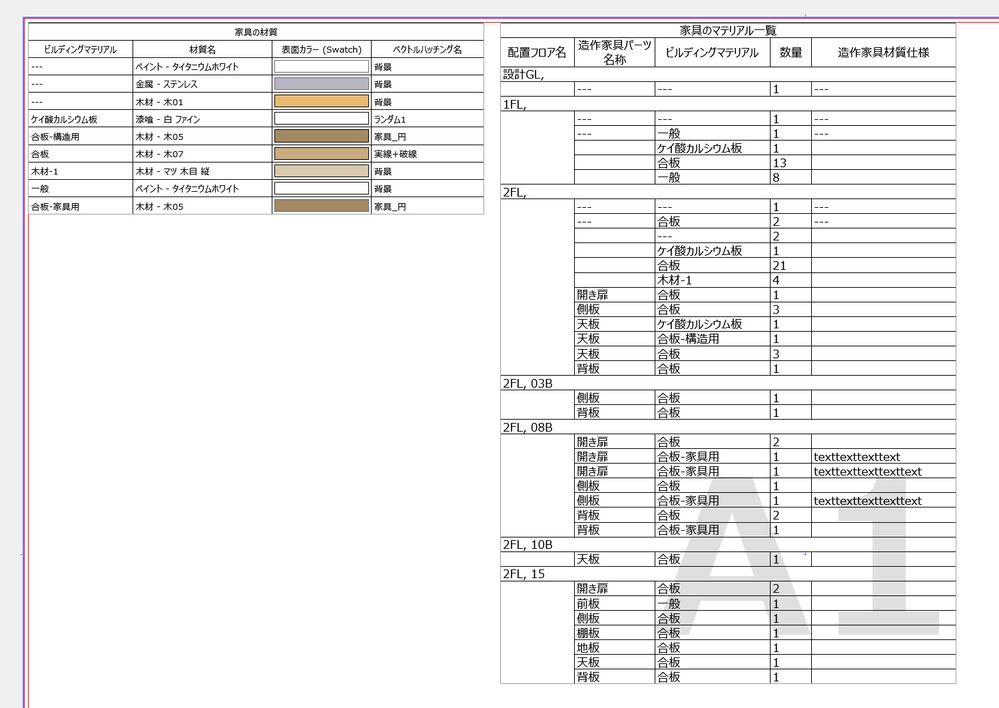
Task: Click the tan swatch for 木材 - 木07
Action: pos(321,154)
